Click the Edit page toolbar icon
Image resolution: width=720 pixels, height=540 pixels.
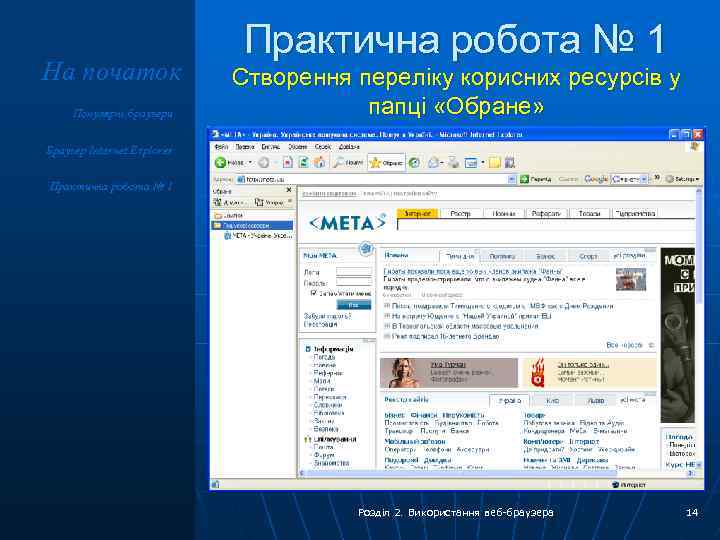(x=471, y=163)
